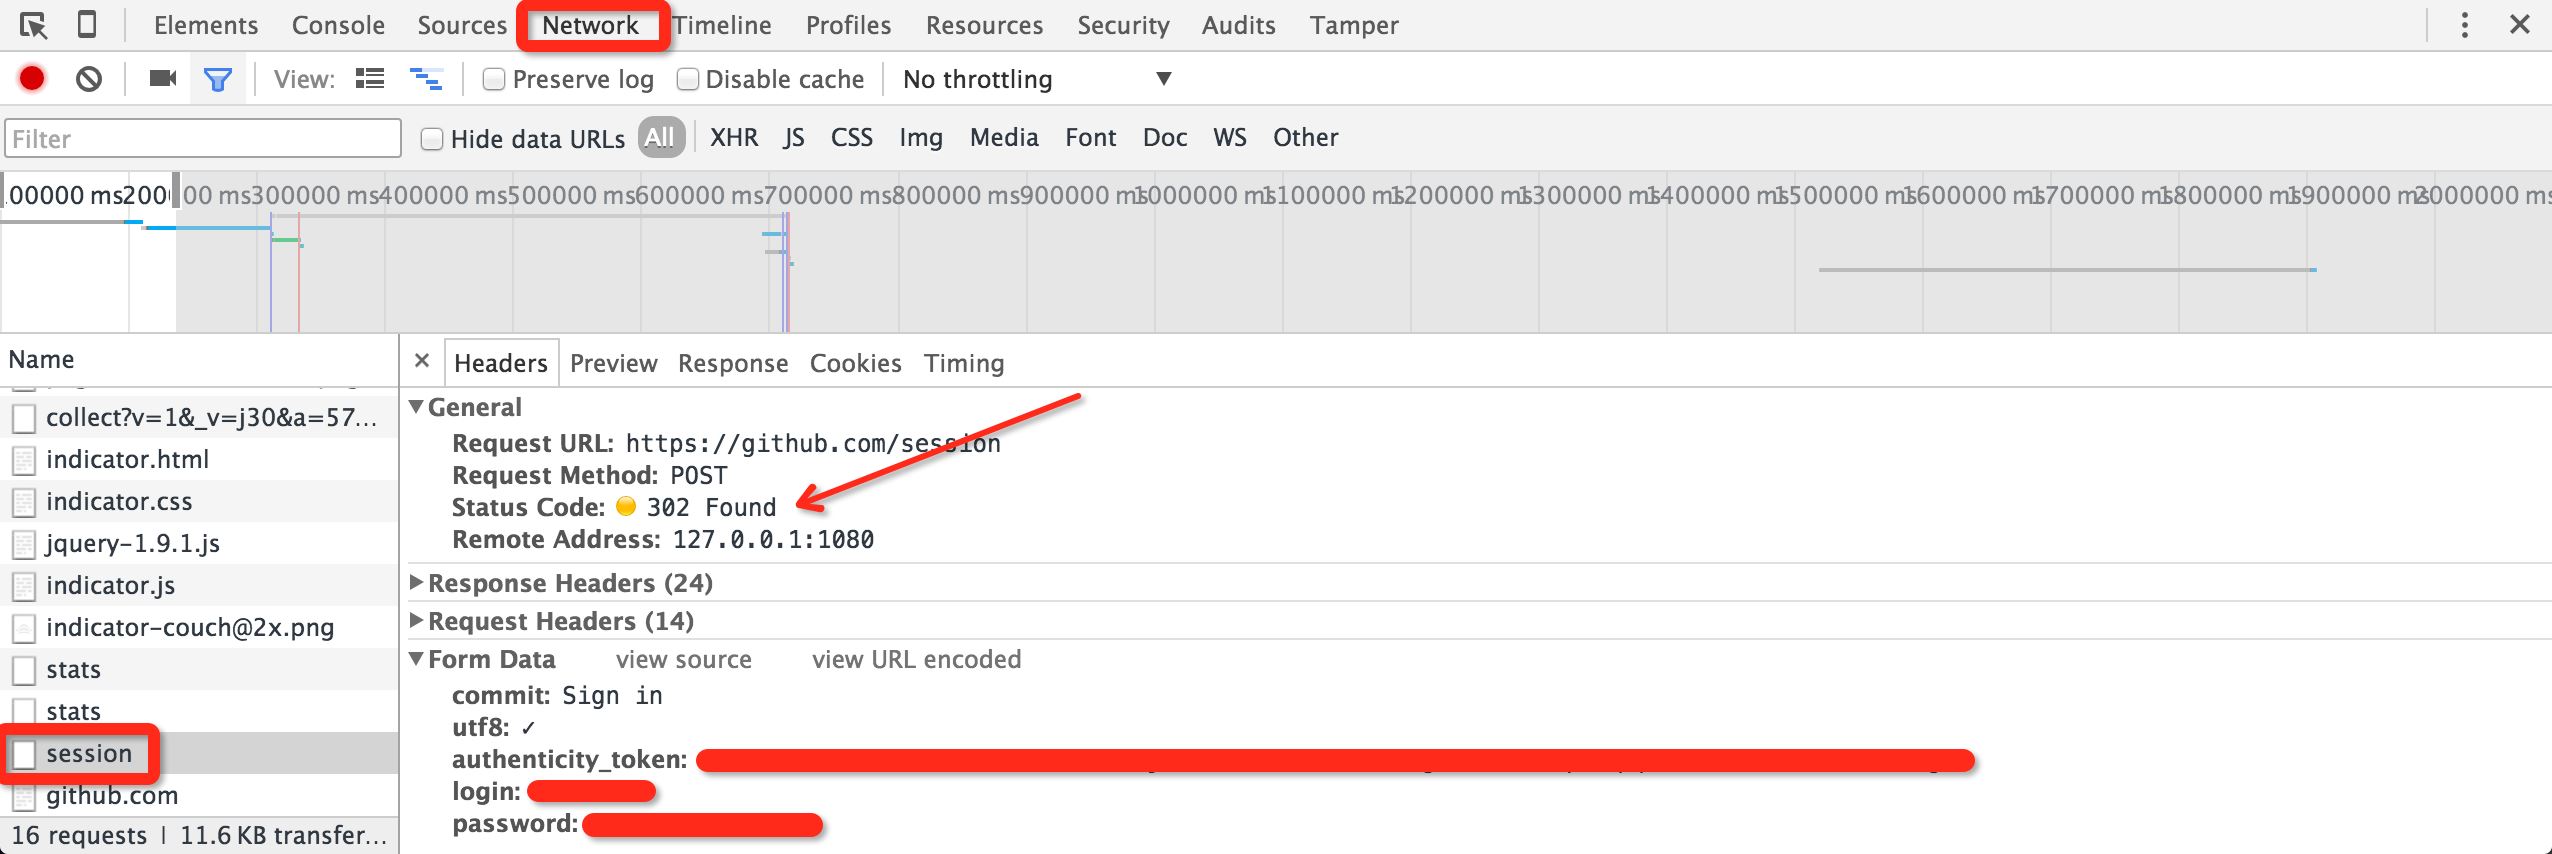Toggle the device mode phone icon
This screenshot has height=854, width=2552.
pos(87,25)
